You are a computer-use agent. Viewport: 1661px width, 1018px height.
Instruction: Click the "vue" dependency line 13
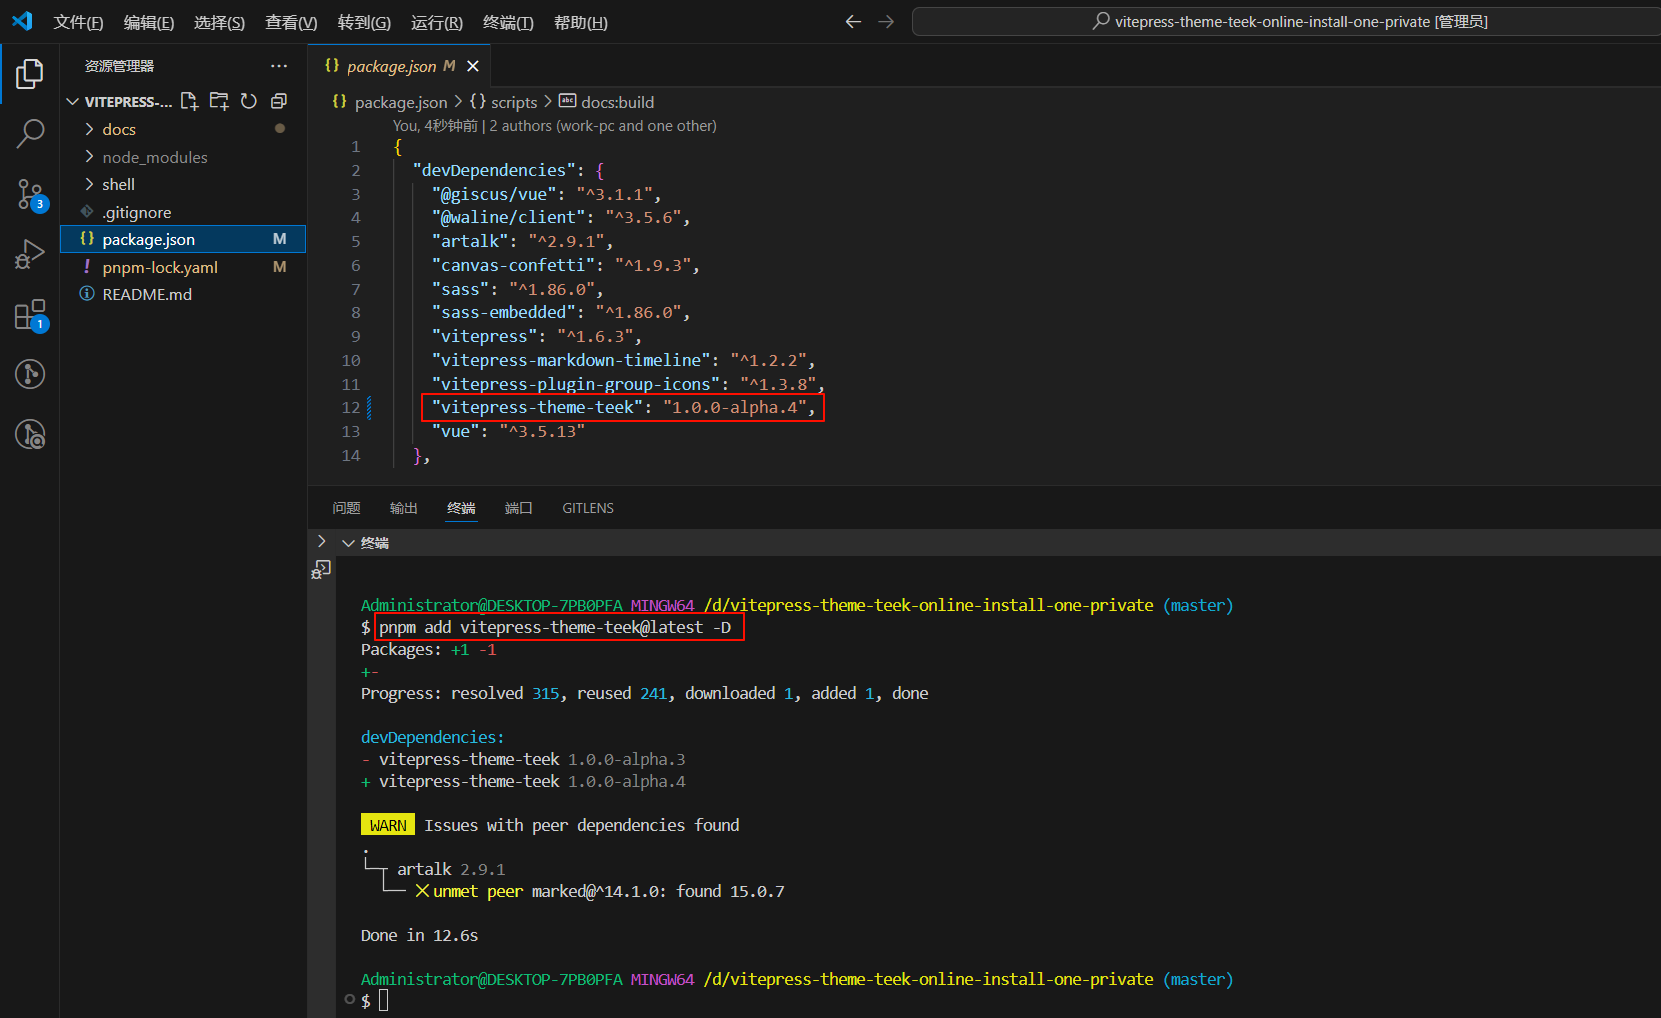click(507, 432)
